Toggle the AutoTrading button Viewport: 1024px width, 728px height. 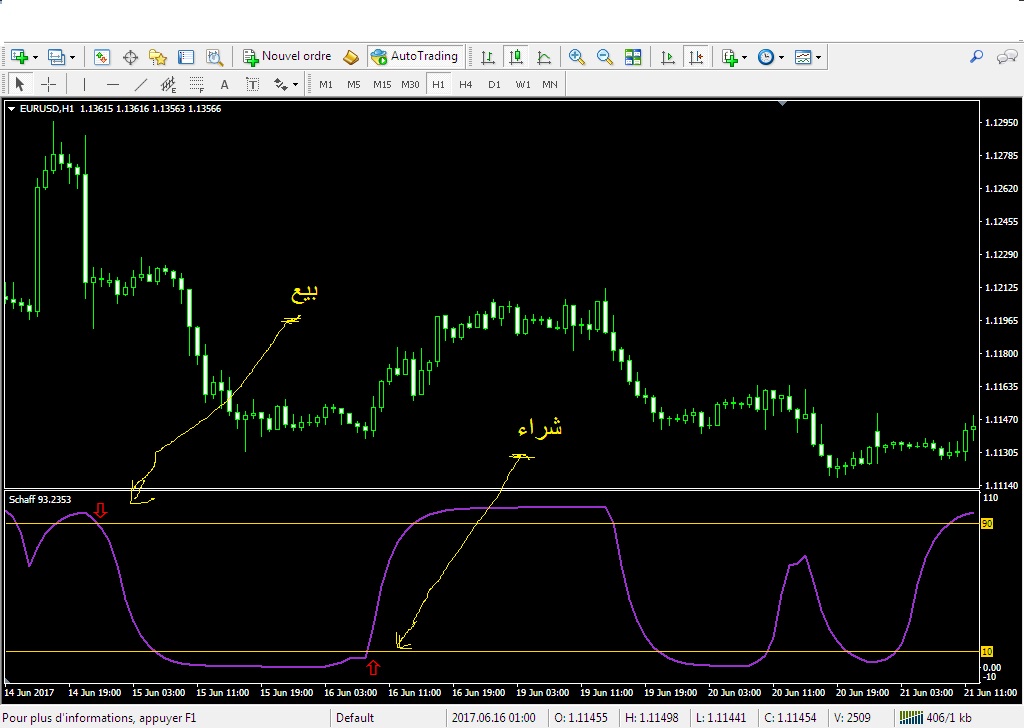414,57
